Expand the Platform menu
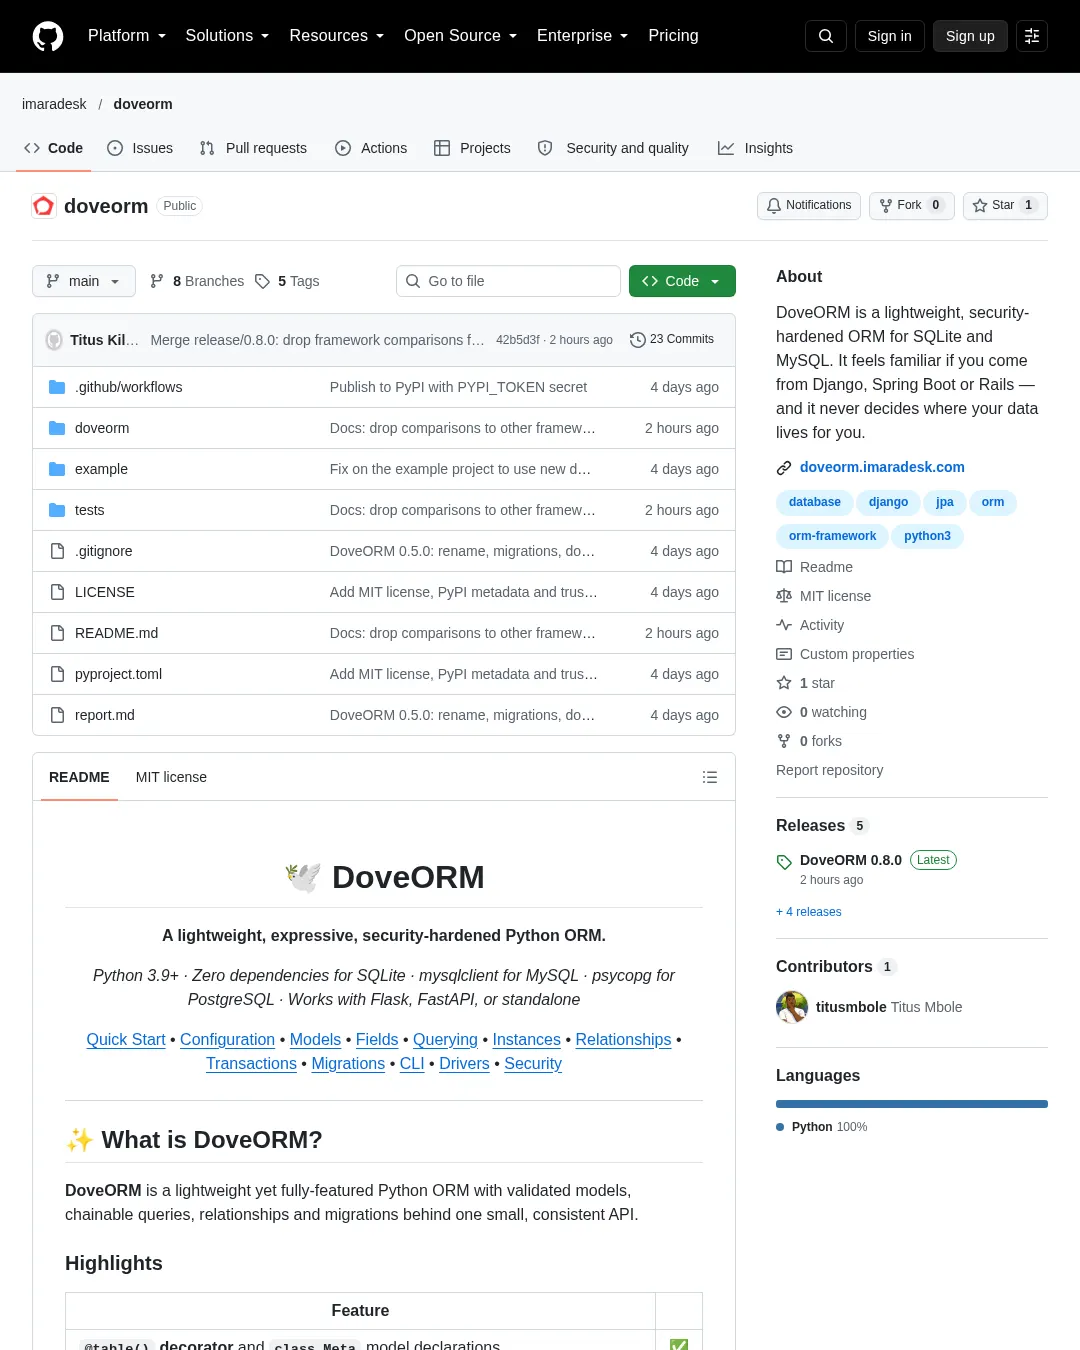1080x1350 pixels. point(127,36)
